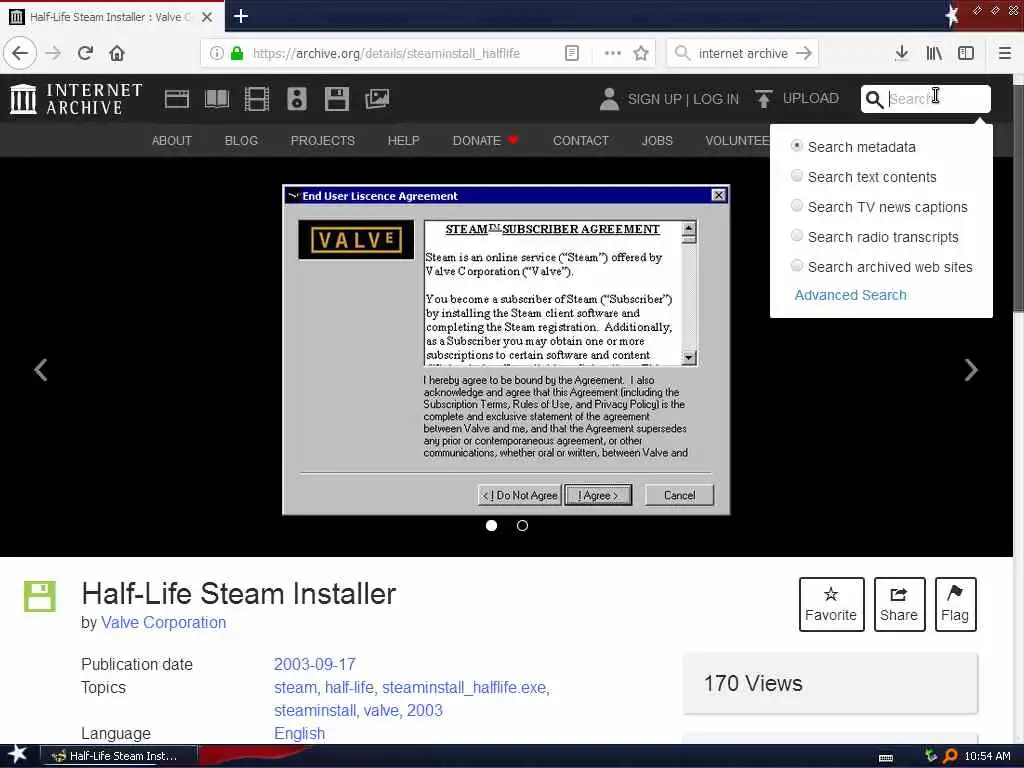
Task: Click the upload arrow icon
Action: point(763,99)
